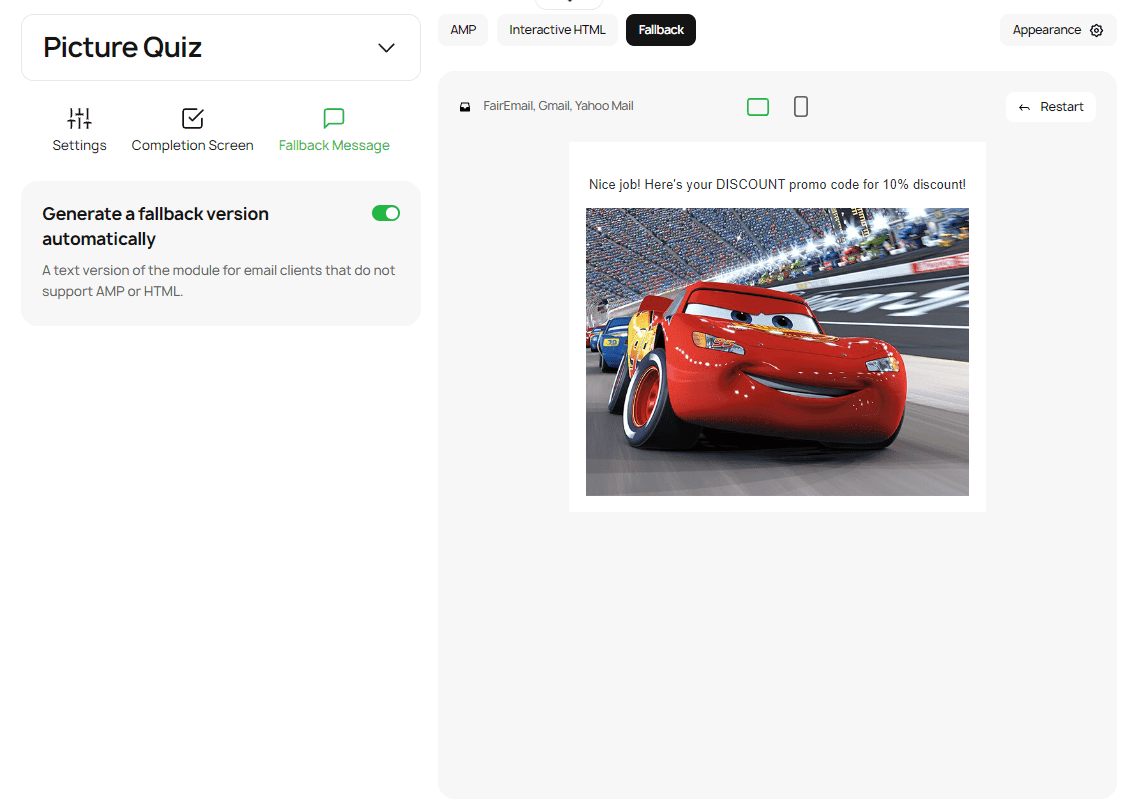Open the Picture Quiz module title selector
The image size is (1131, 809).
point(123,47)
